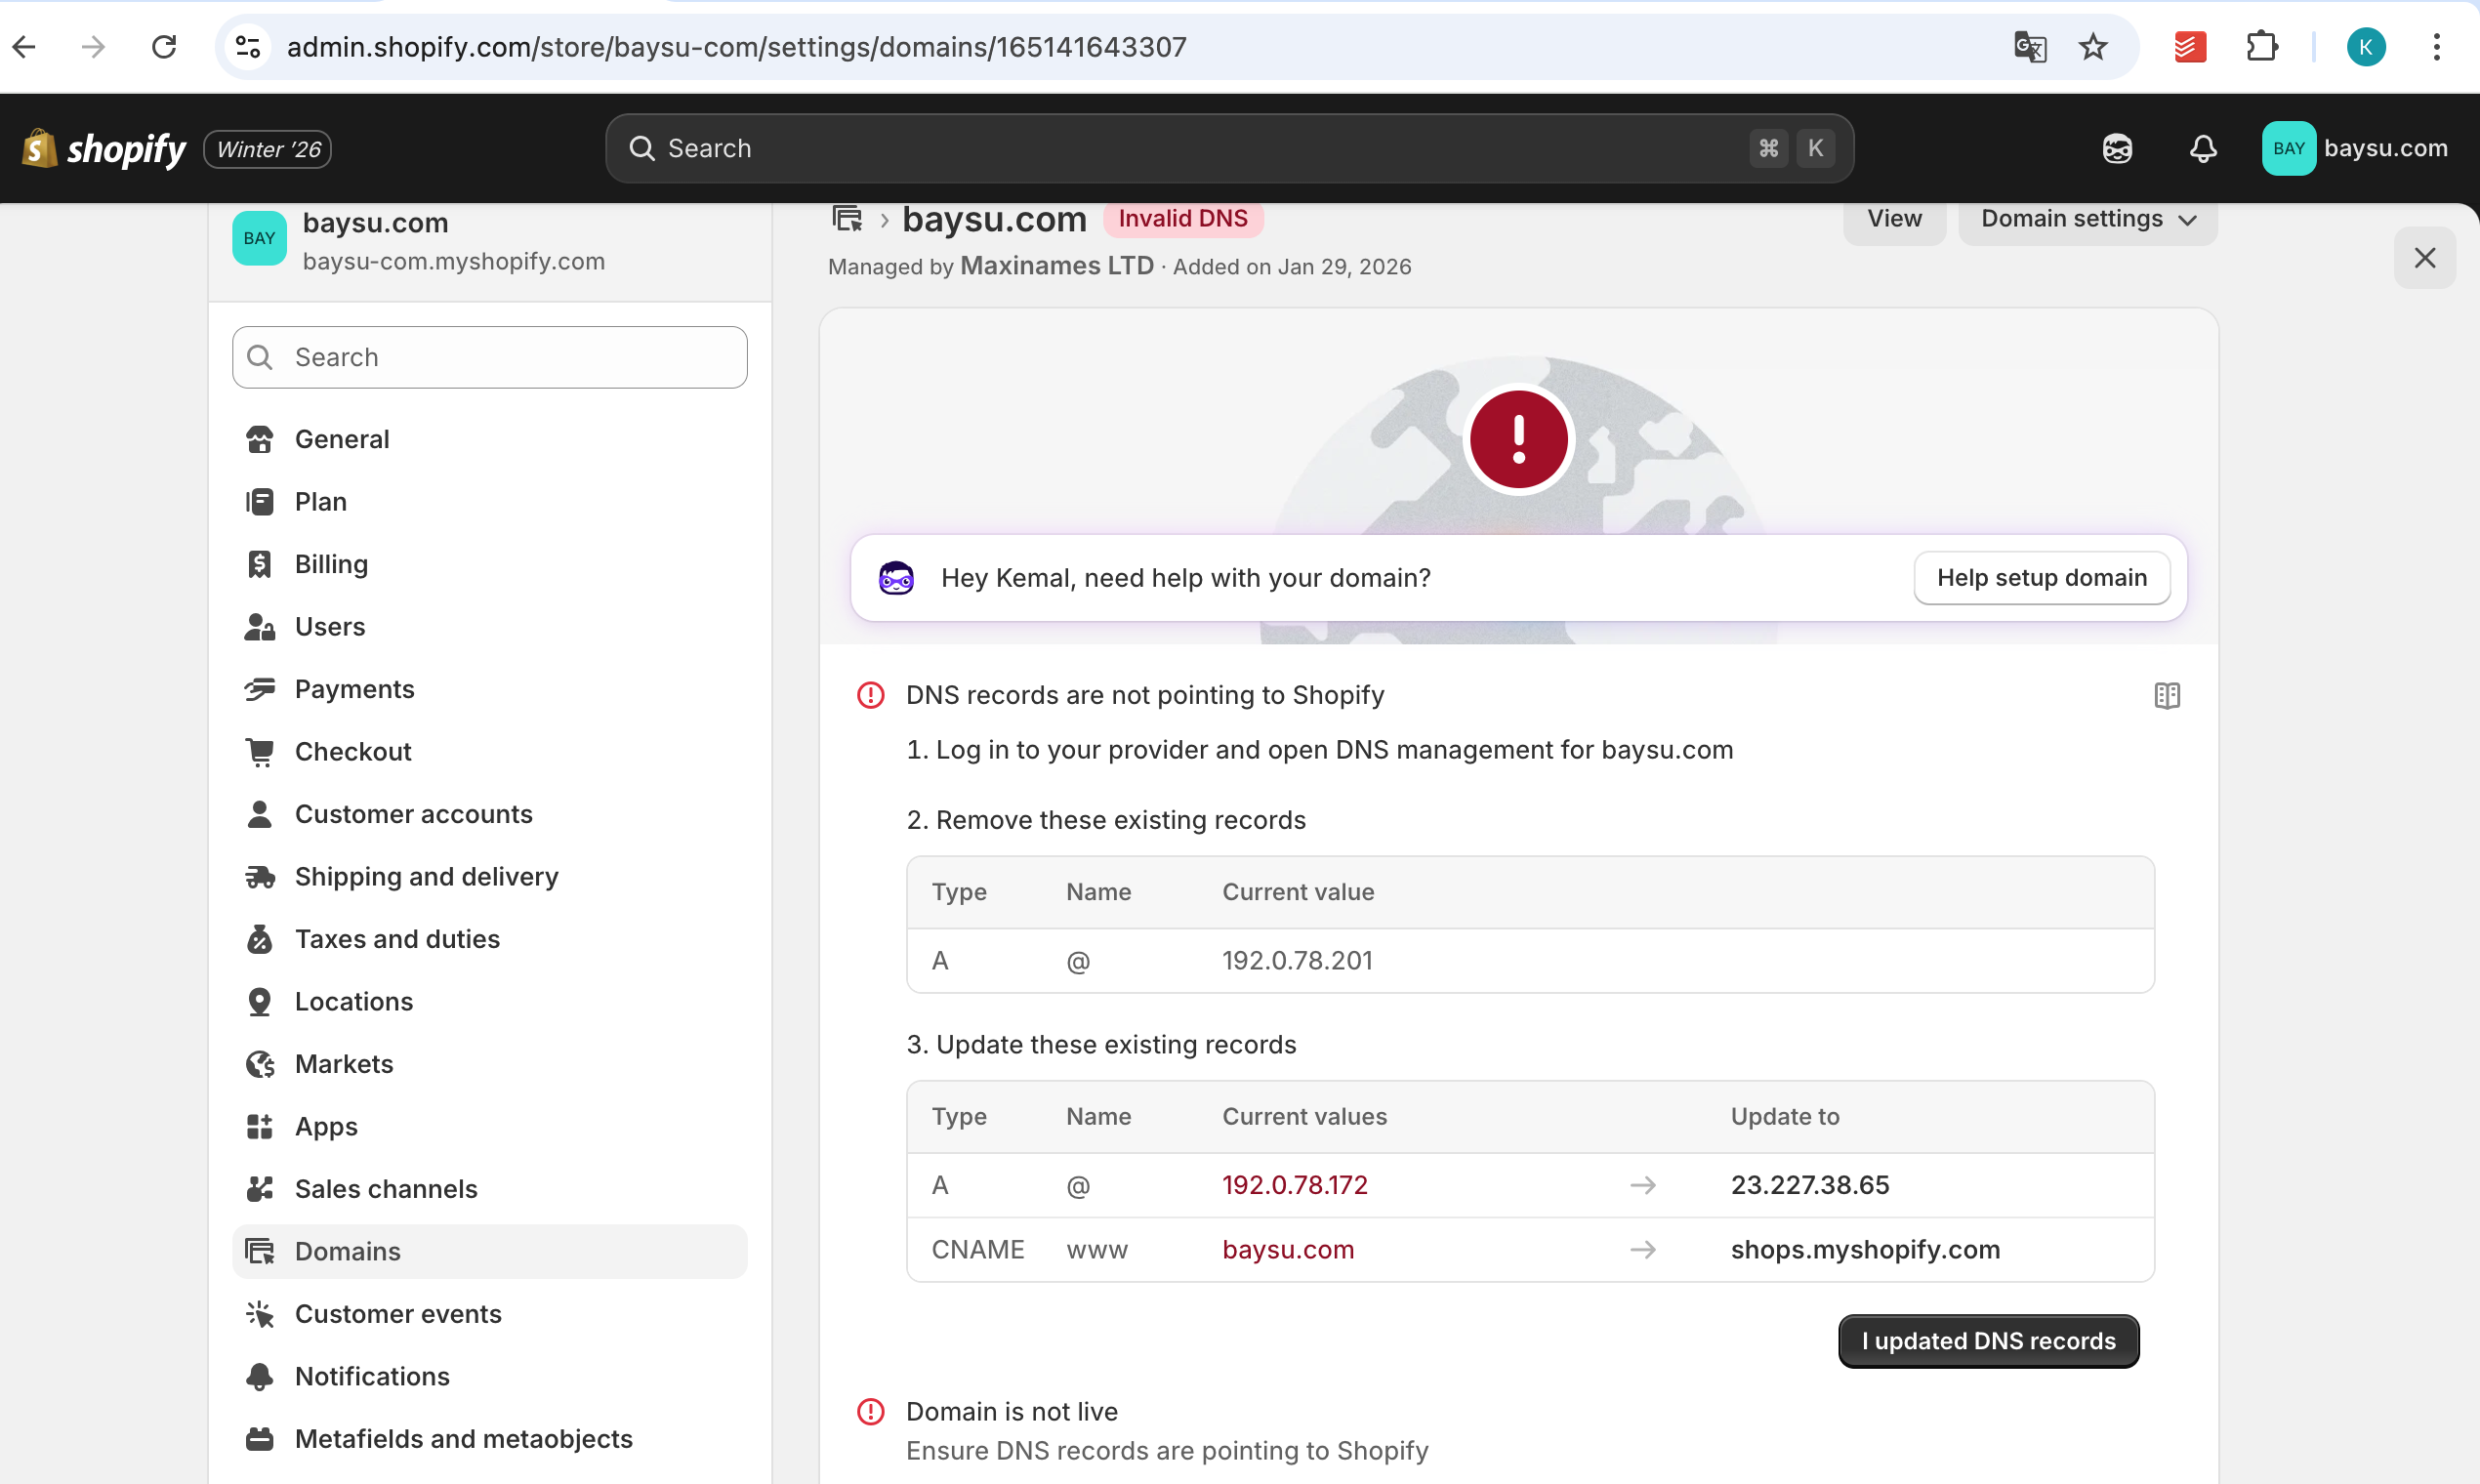Select Domains in the settings sidebar
The image size is (2480, 1484).
tap(490, 1252)
